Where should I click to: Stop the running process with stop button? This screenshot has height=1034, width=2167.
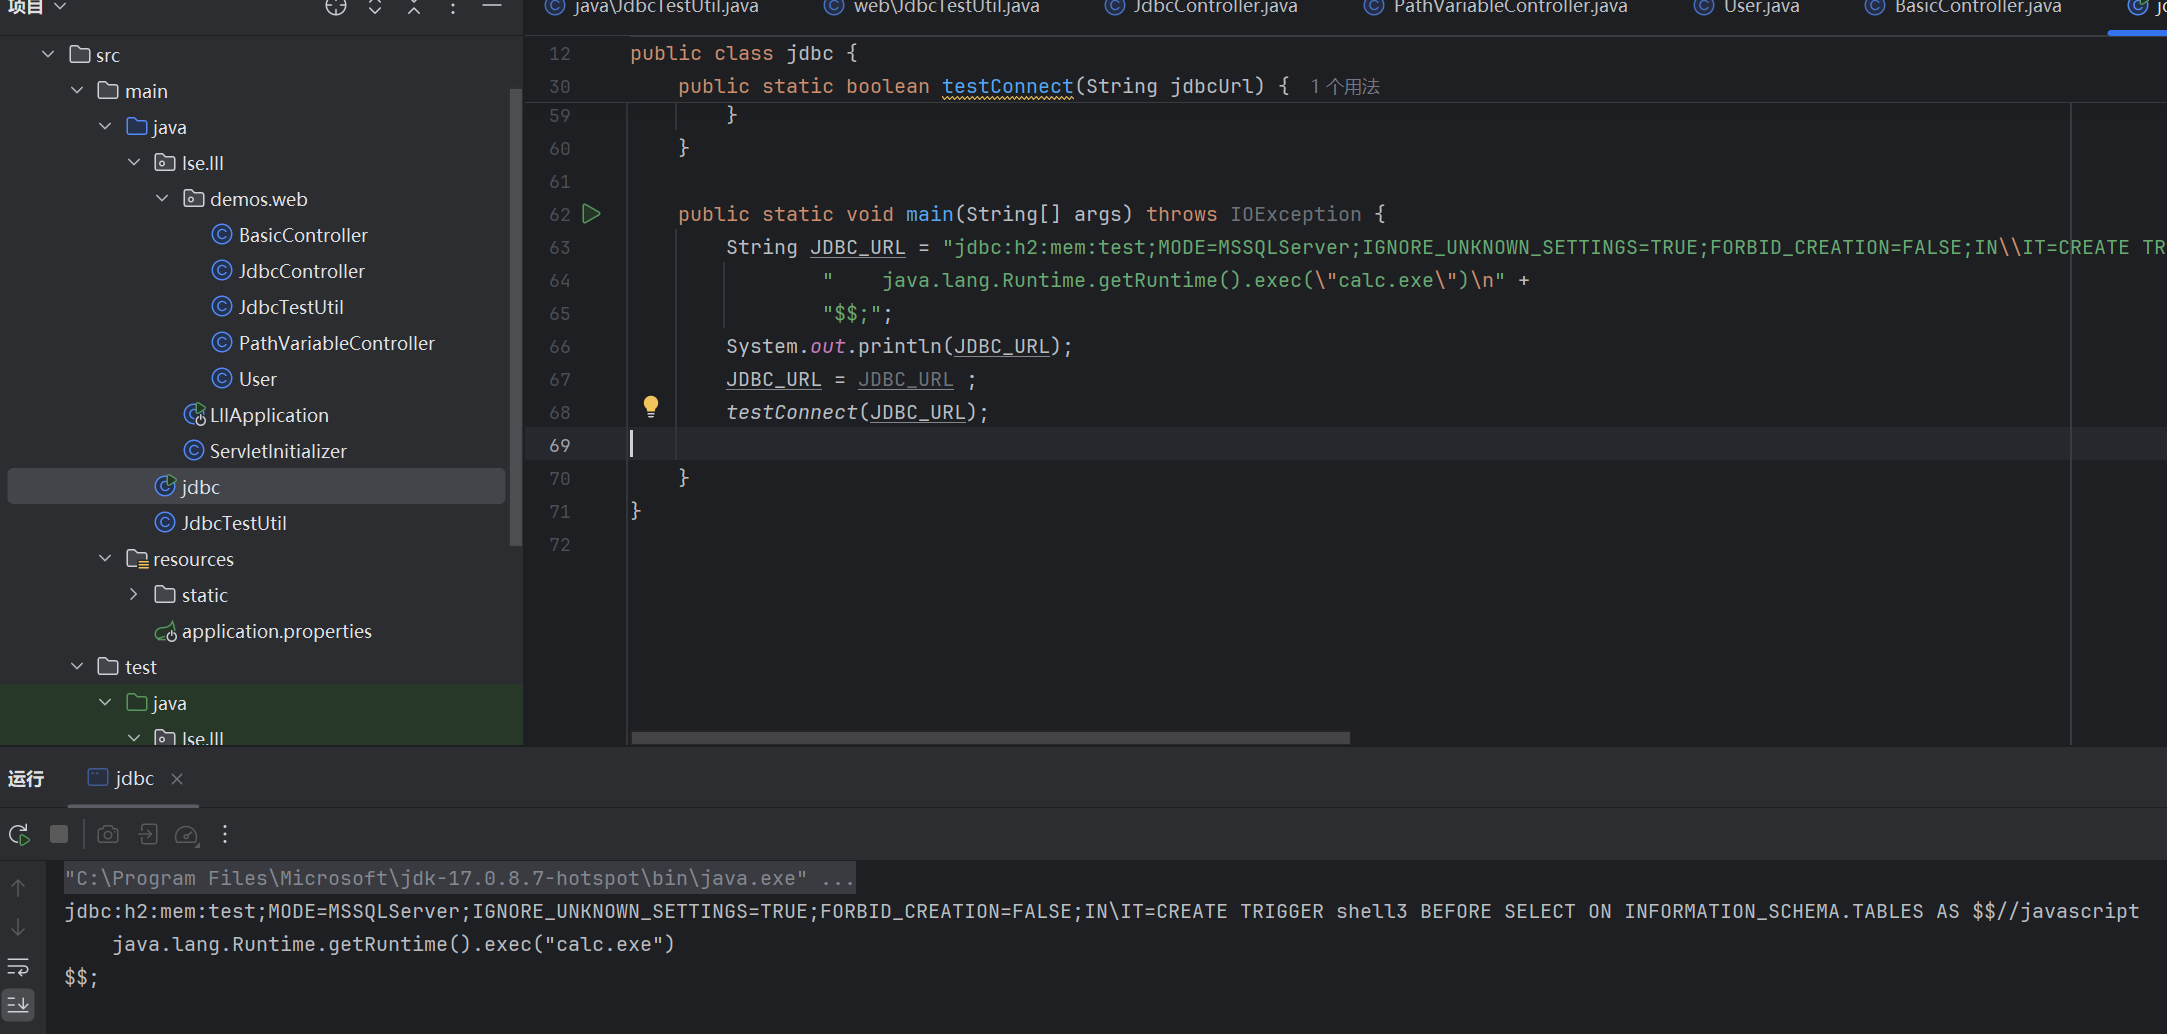click(59, 834)
